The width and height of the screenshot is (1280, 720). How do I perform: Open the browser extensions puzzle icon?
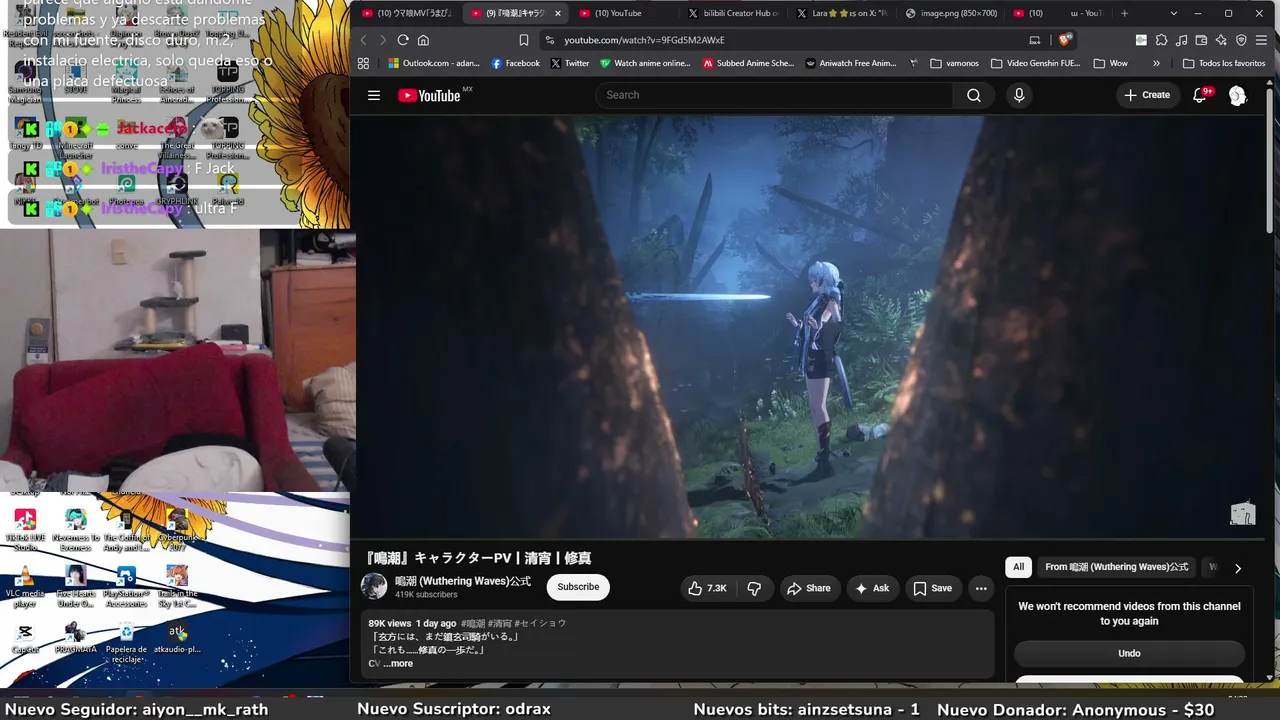[x=1161, y=40]
